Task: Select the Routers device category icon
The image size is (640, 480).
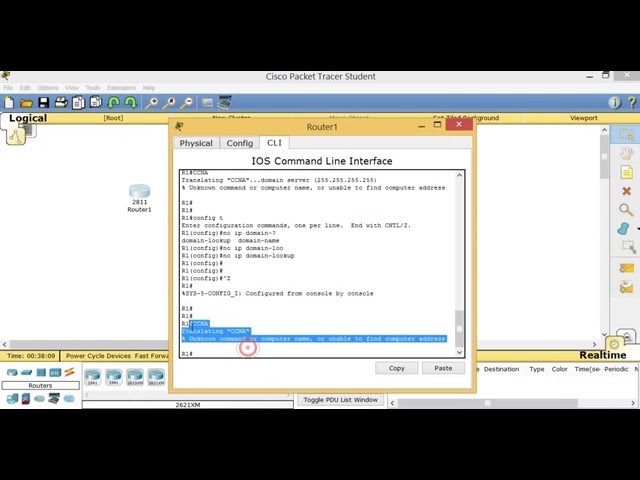Action: [12, 372]
